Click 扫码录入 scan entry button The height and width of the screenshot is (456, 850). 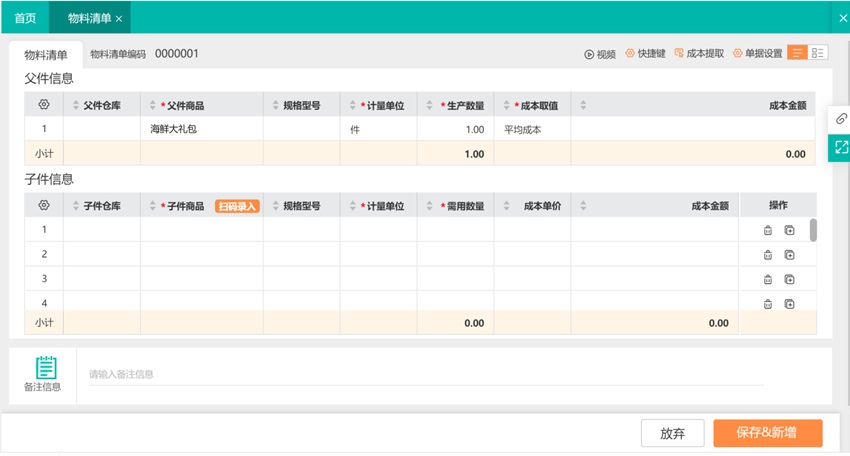click(x=237, y=206)
